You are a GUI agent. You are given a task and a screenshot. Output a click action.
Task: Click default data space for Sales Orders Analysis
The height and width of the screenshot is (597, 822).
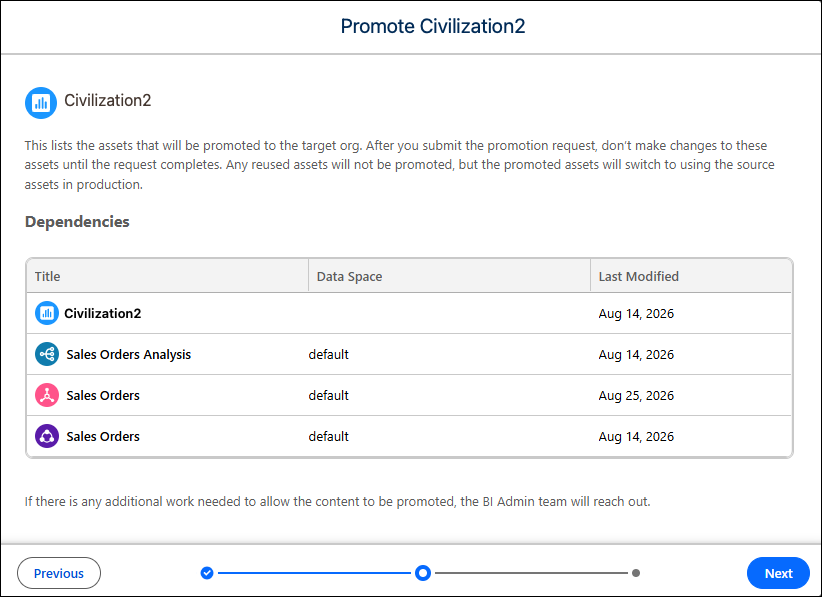(328, 354)
